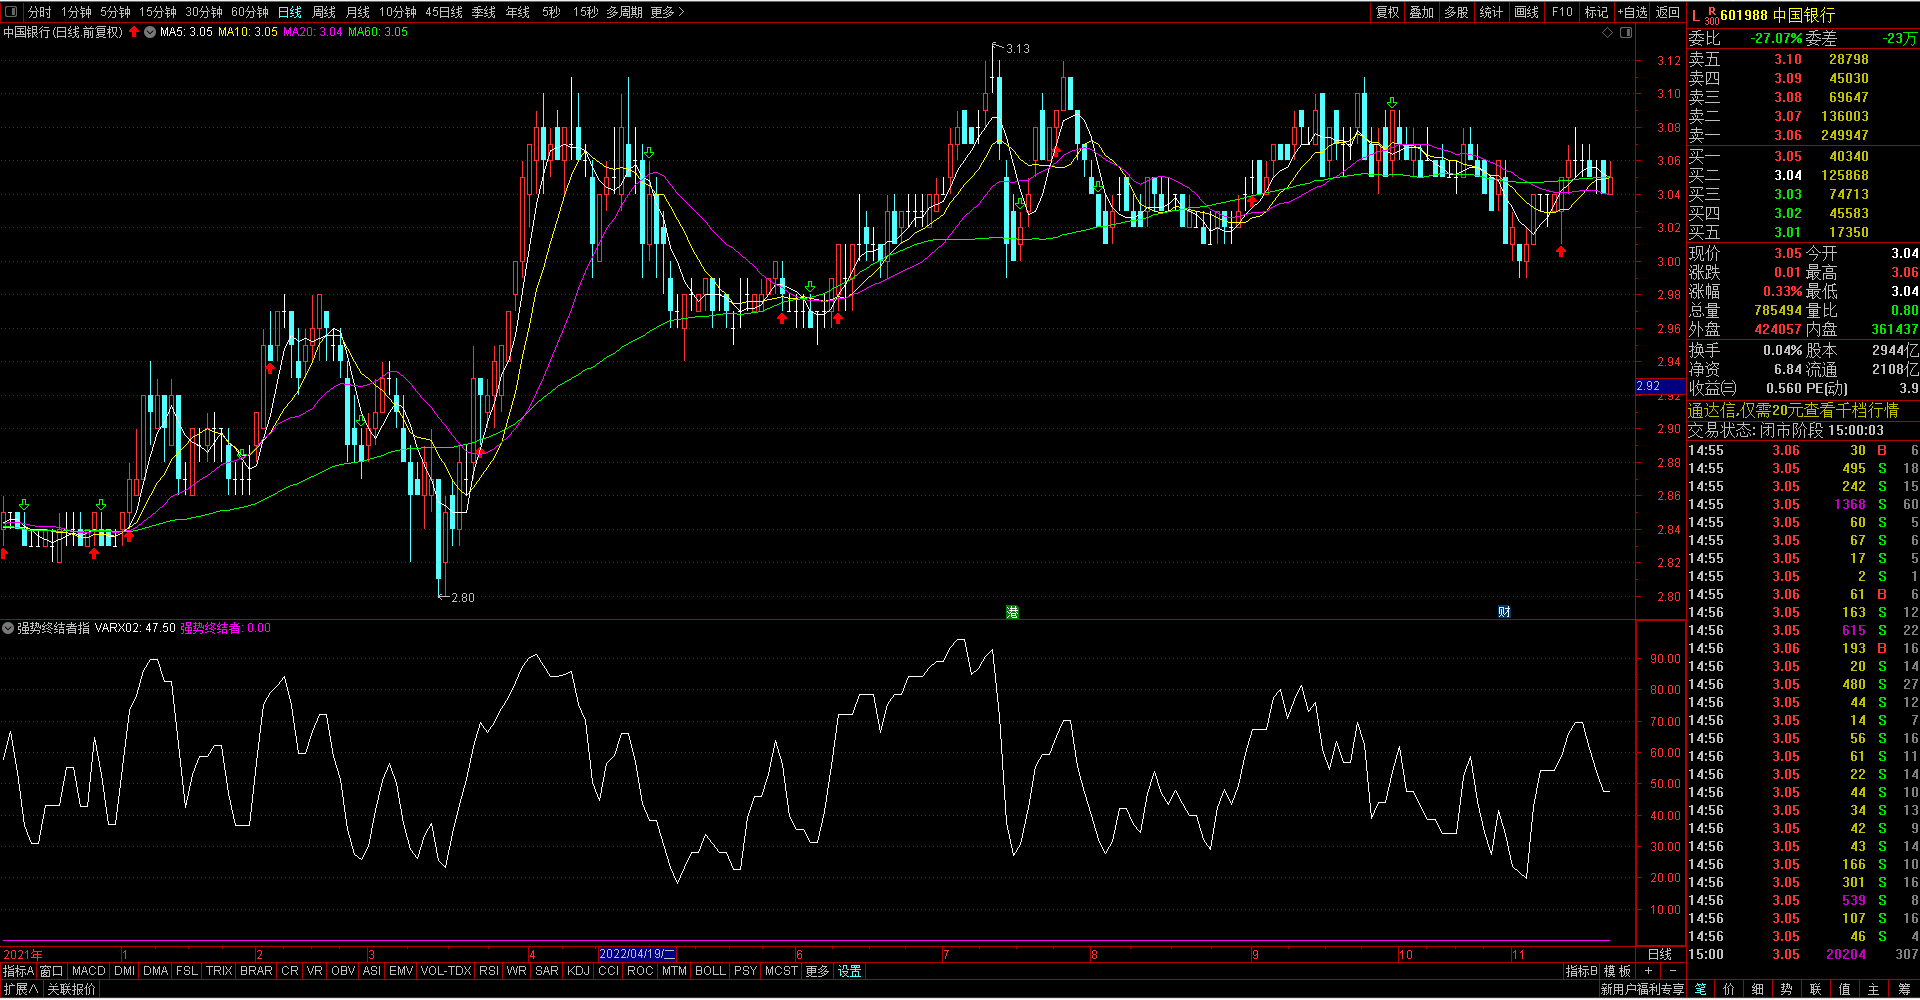Open the 多周期 multi-period view
The width and height of the screenshot is (1920, 1000).
click(x=624, y=12)
